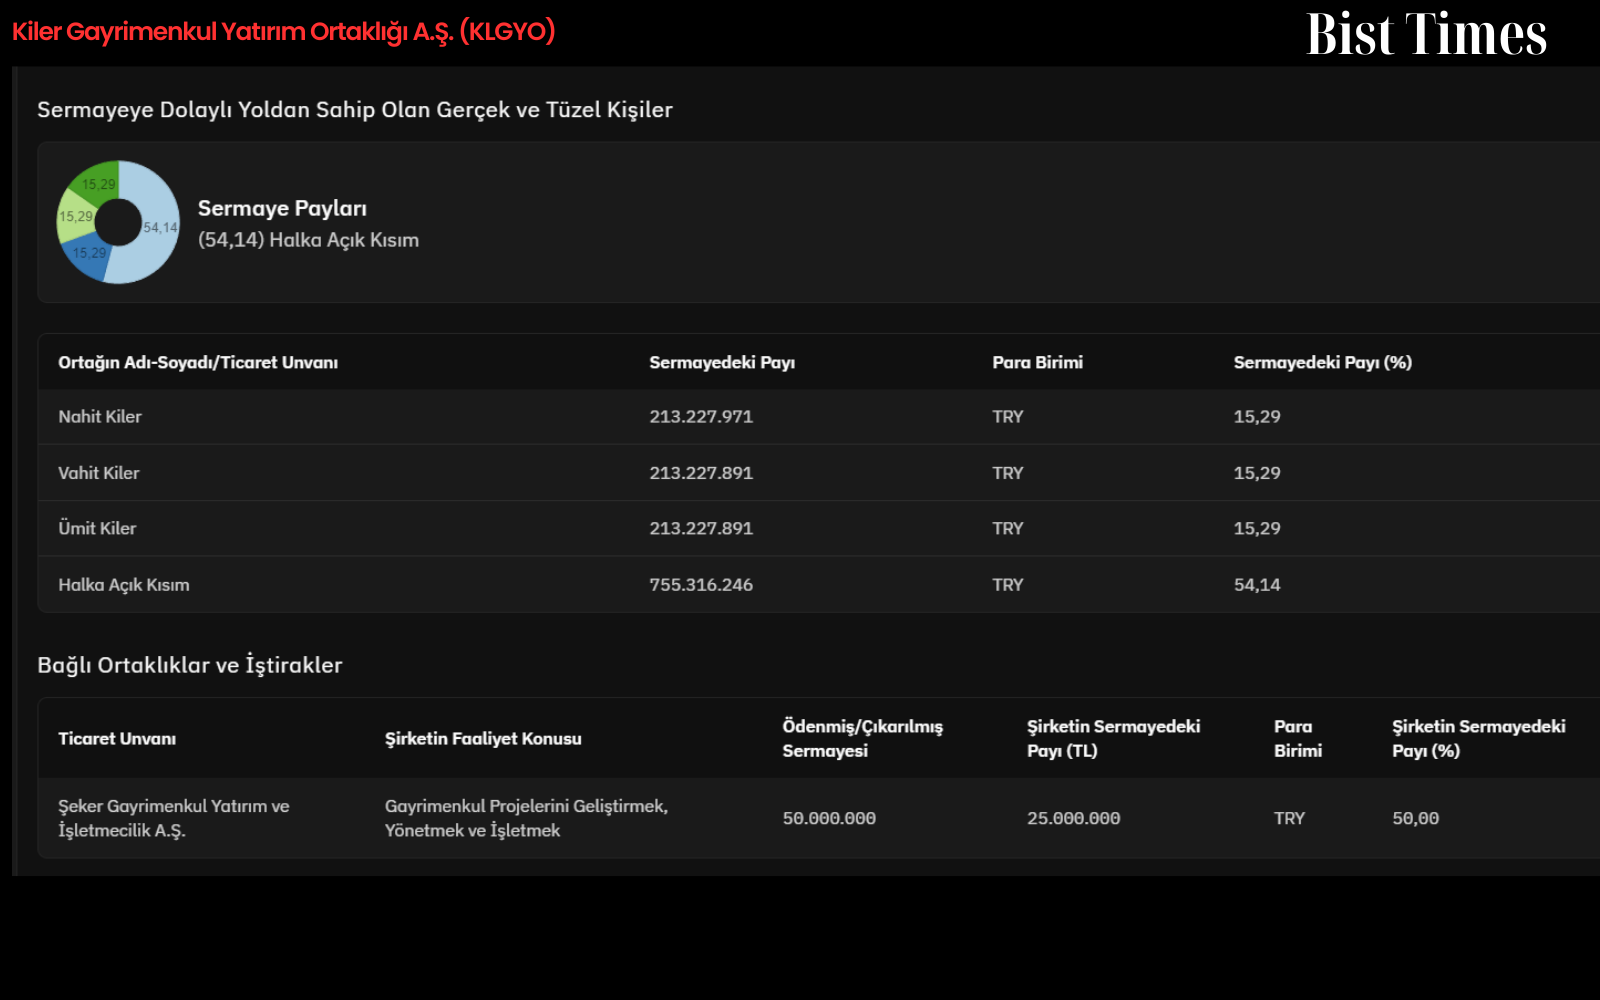
Task: Click the Ortağın Adı-Soyadı/Ticaret Unvanı column header
Action: pyautogui.click(x=198, y=362)
